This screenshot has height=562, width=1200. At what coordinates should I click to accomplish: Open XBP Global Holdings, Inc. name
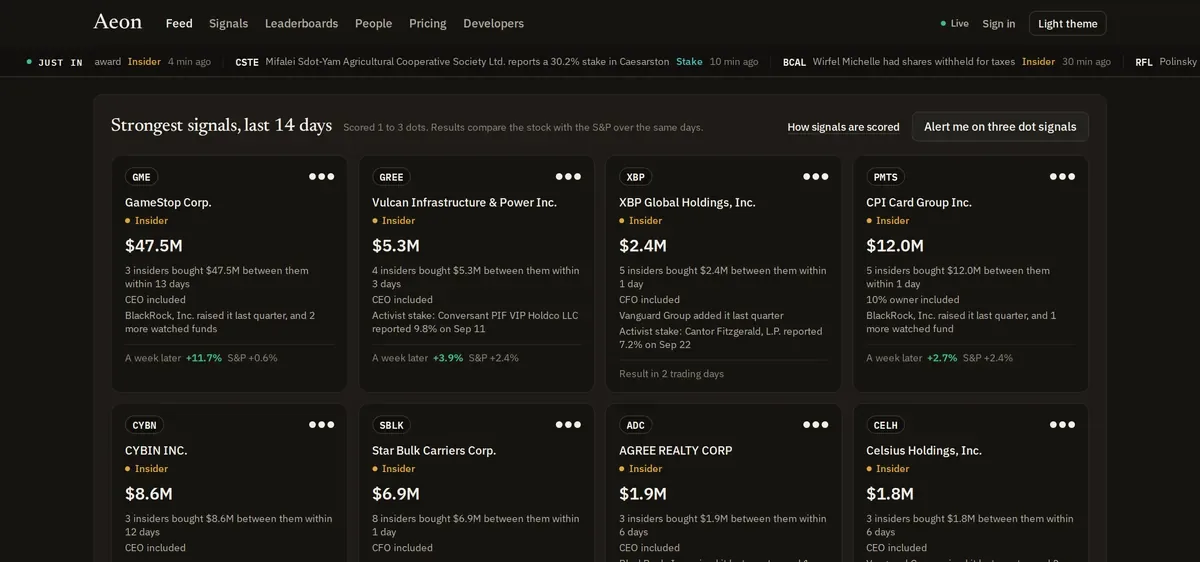click(687, 202)
